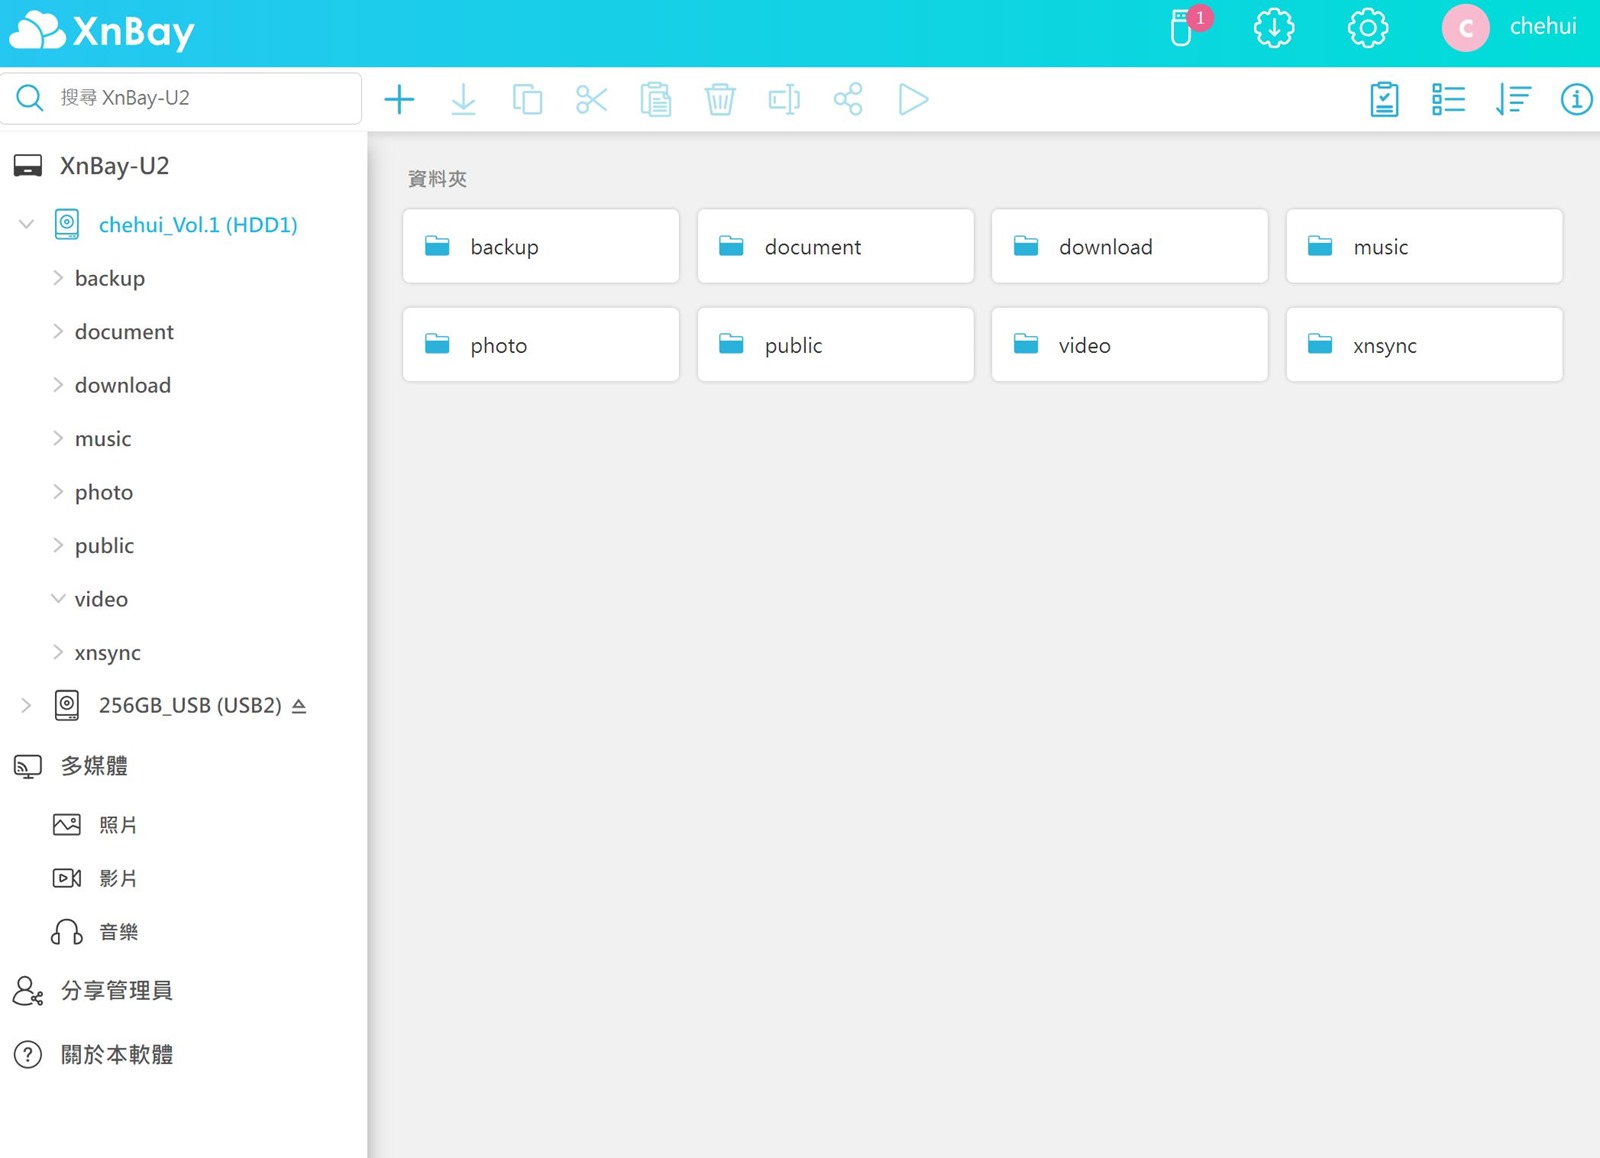Click the share icon in toolbar

848,99
